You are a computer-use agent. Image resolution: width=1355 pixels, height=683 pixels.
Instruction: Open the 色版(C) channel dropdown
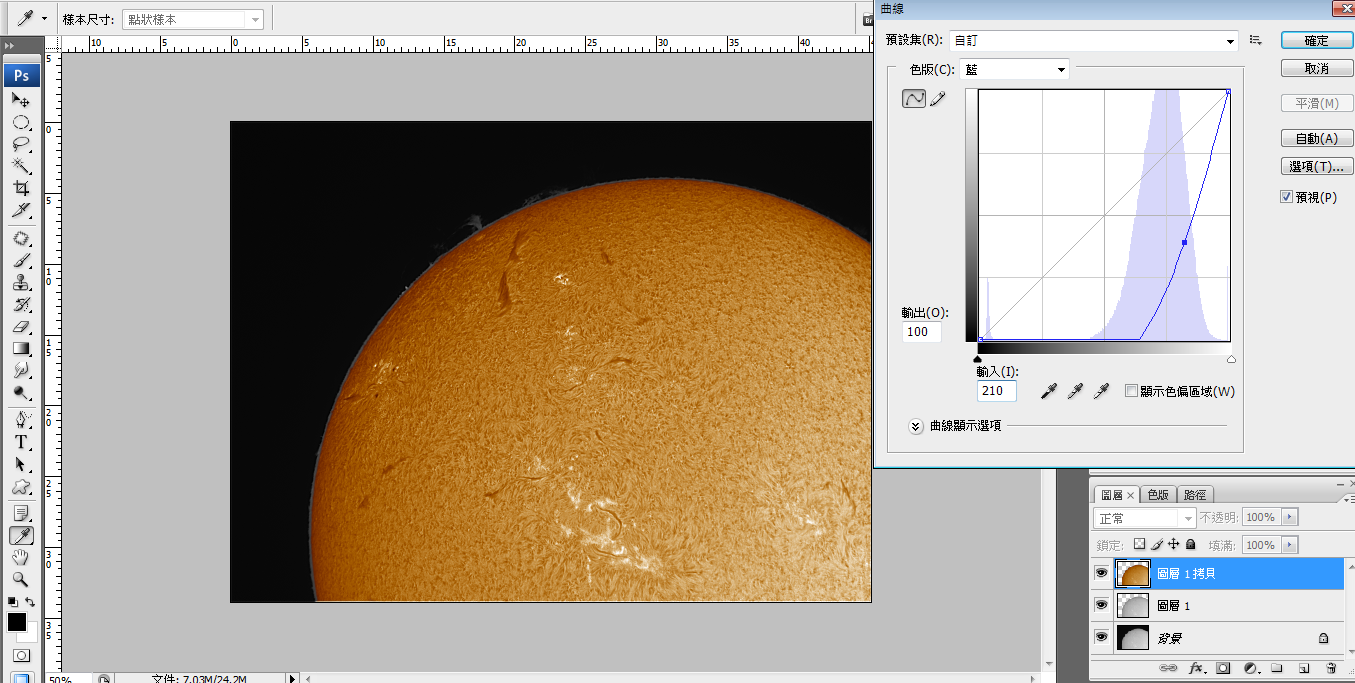[1014, 69]
